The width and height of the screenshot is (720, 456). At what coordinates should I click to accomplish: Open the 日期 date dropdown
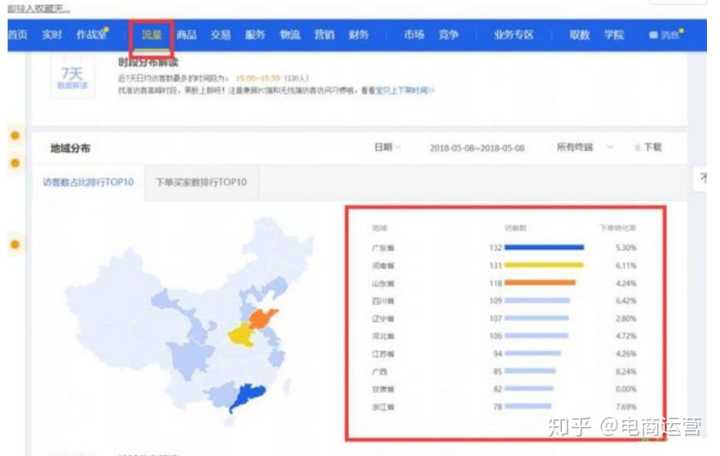pos(386,147)
